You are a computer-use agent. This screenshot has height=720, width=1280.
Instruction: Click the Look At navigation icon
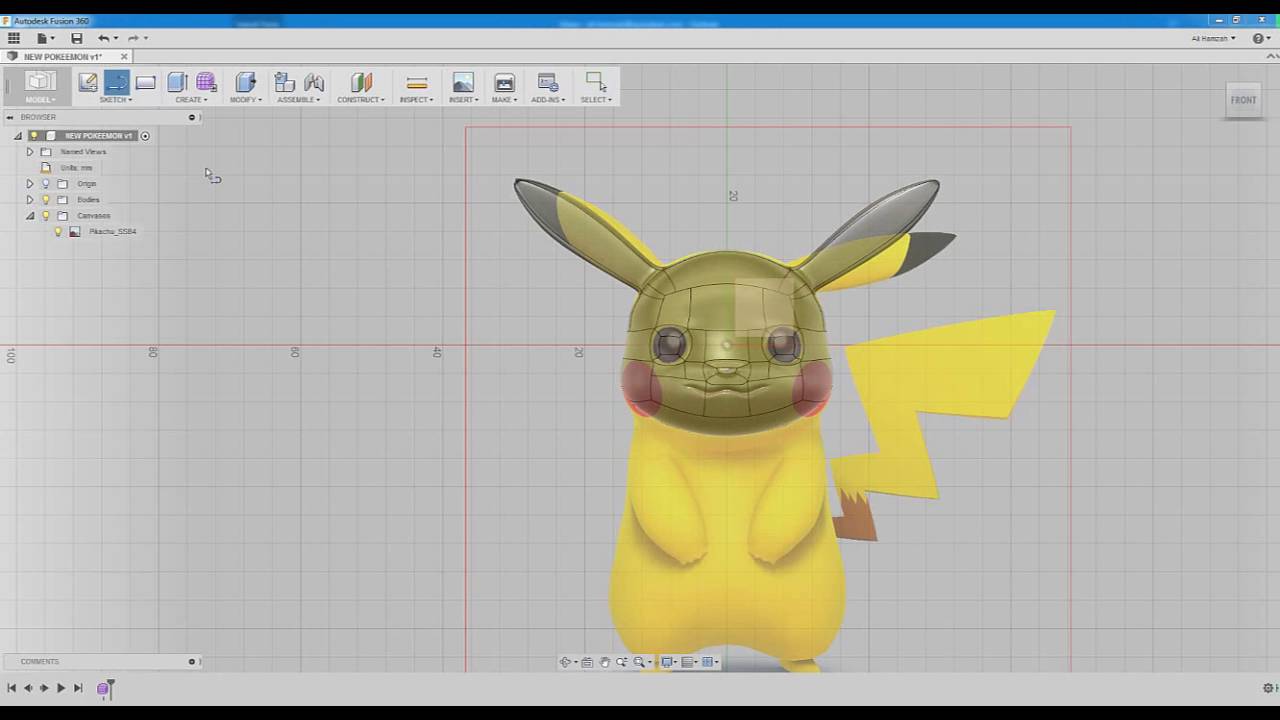pos(587,662)
